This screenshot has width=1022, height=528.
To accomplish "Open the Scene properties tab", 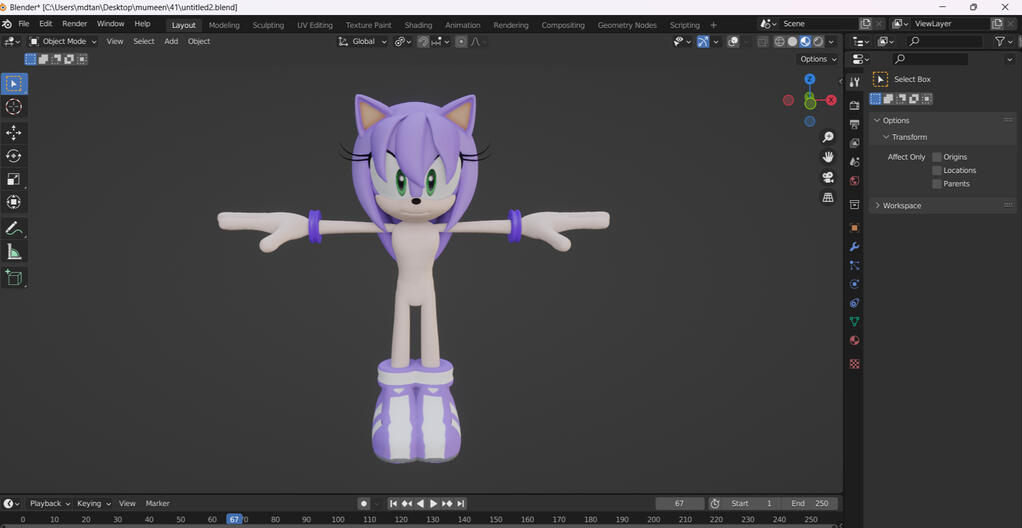I will click(x=854, y=162).
